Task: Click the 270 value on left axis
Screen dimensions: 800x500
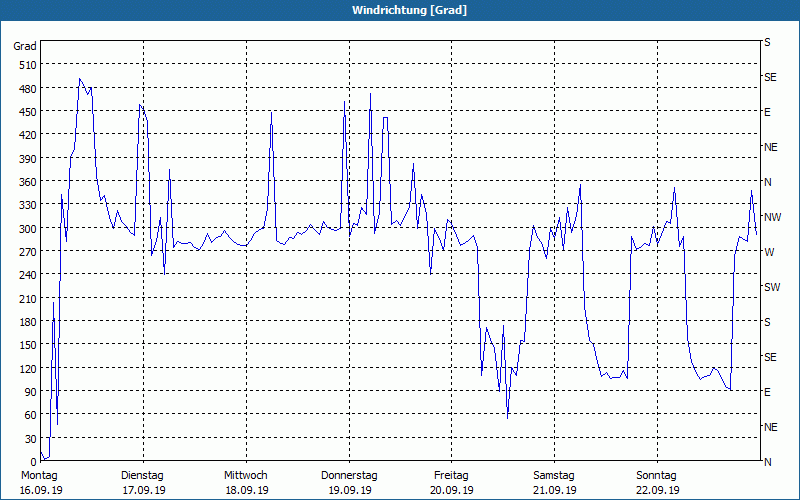Action: pyautogui.click(x=28, y=252)
